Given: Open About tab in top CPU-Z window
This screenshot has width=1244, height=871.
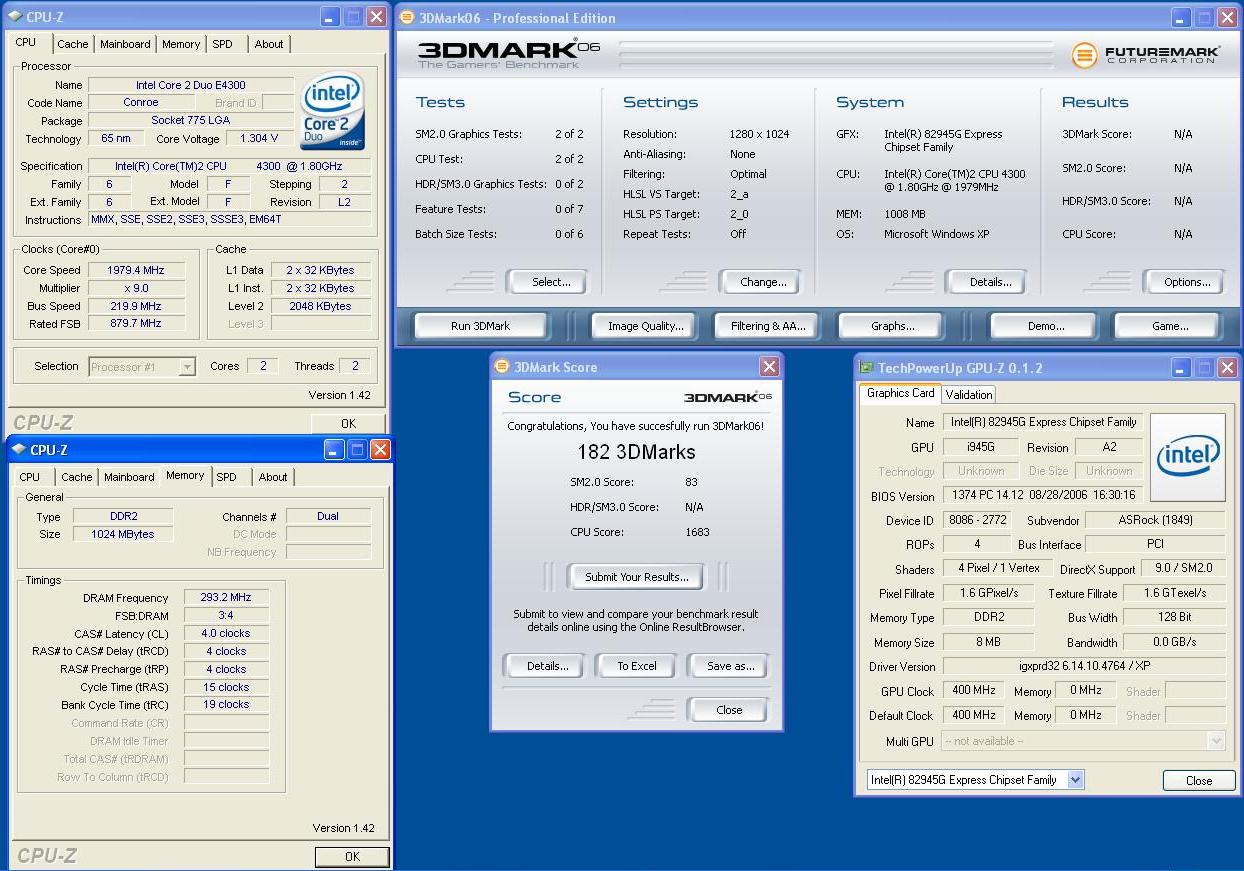Looking at the screenshot, I should (268, 44).
